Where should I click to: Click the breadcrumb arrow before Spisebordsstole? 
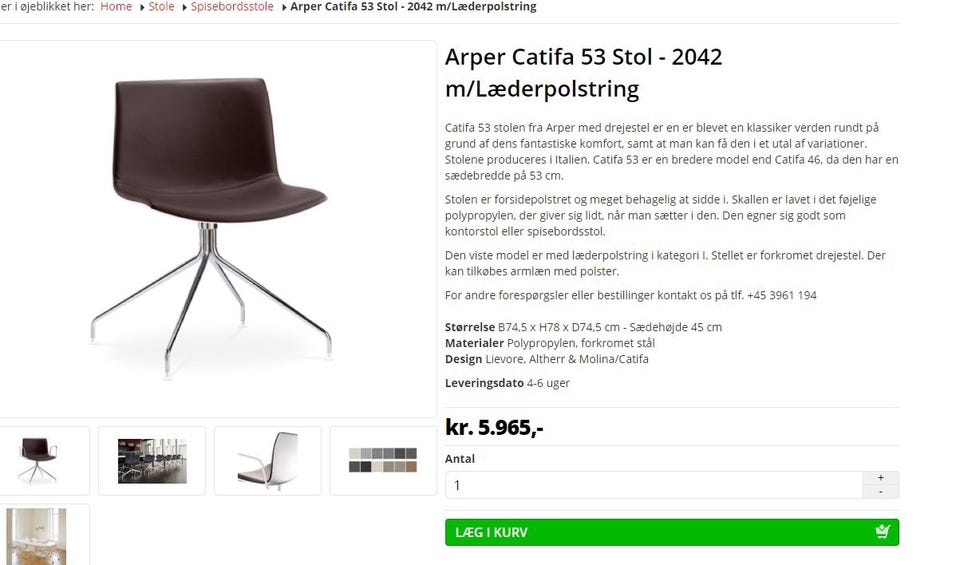coord(184,7)
